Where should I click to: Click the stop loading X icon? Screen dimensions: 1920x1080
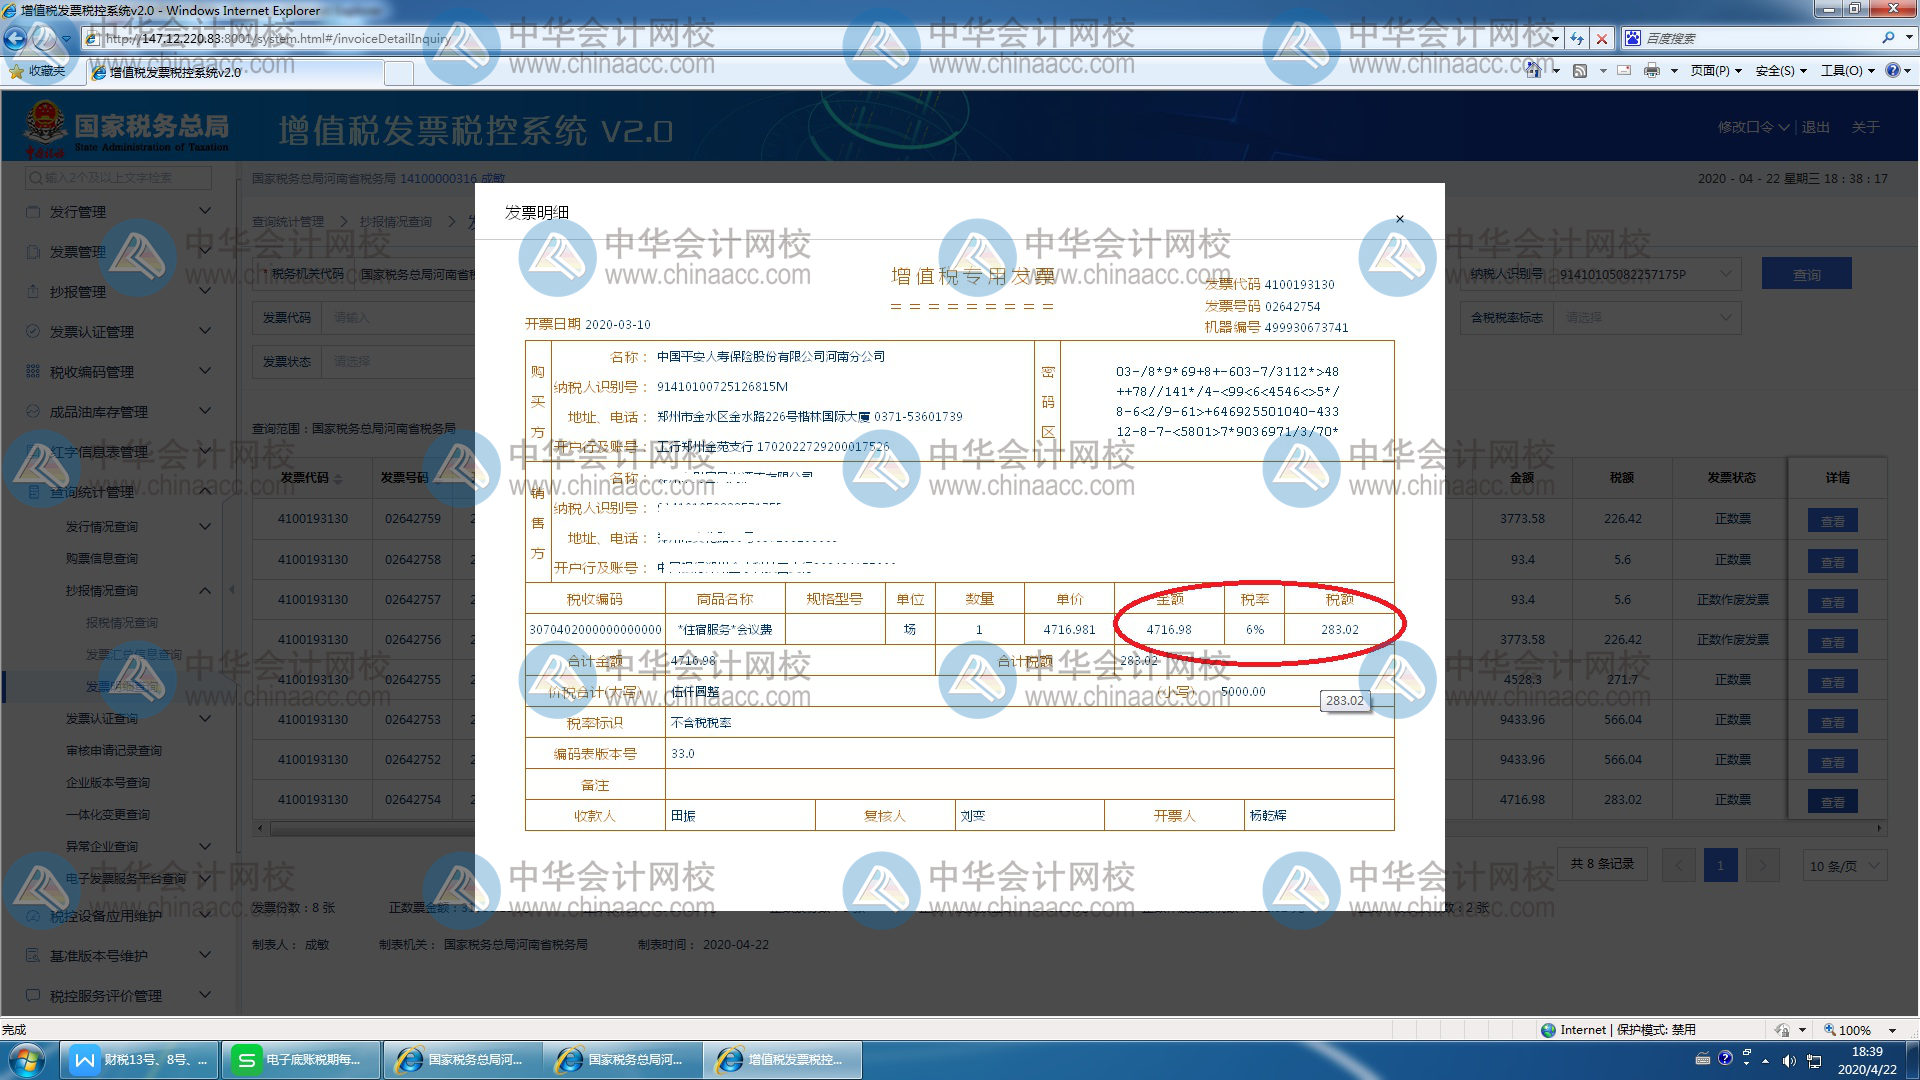tap(1602, 39)
